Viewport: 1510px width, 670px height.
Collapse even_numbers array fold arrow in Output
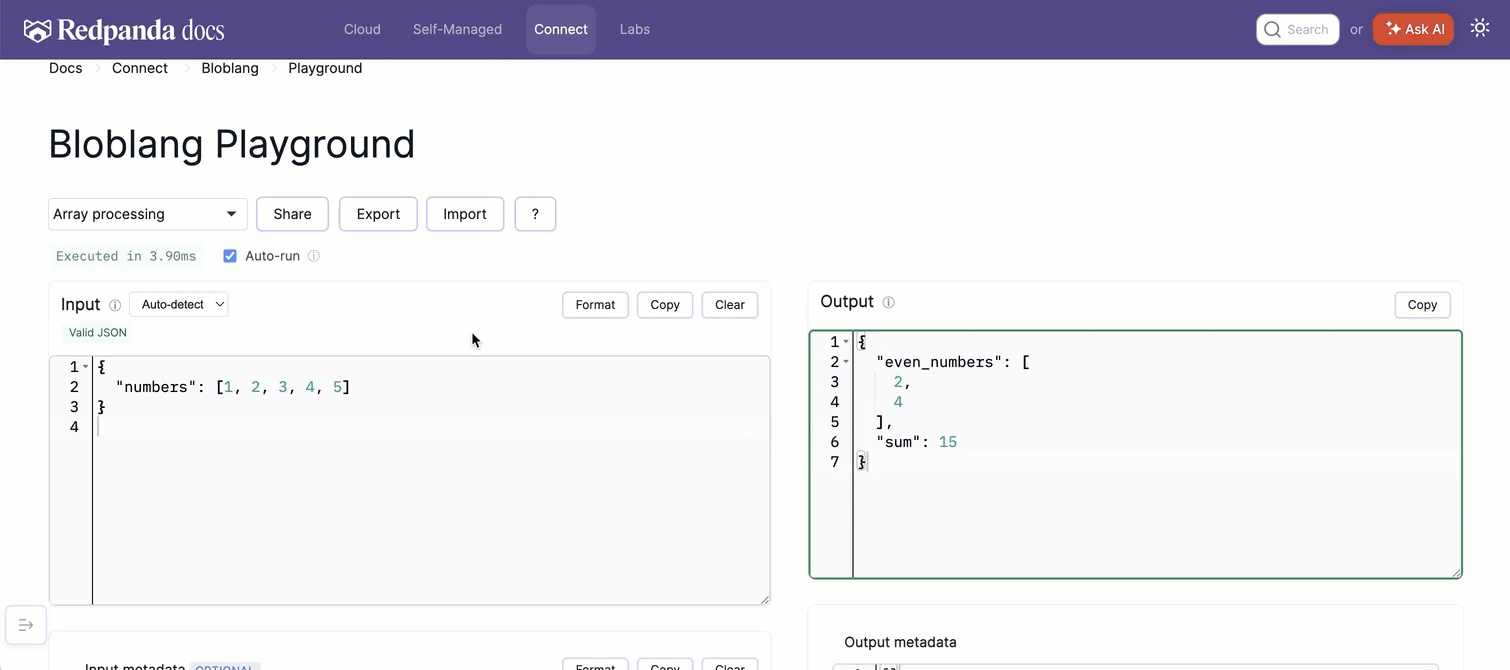point(846,362)
